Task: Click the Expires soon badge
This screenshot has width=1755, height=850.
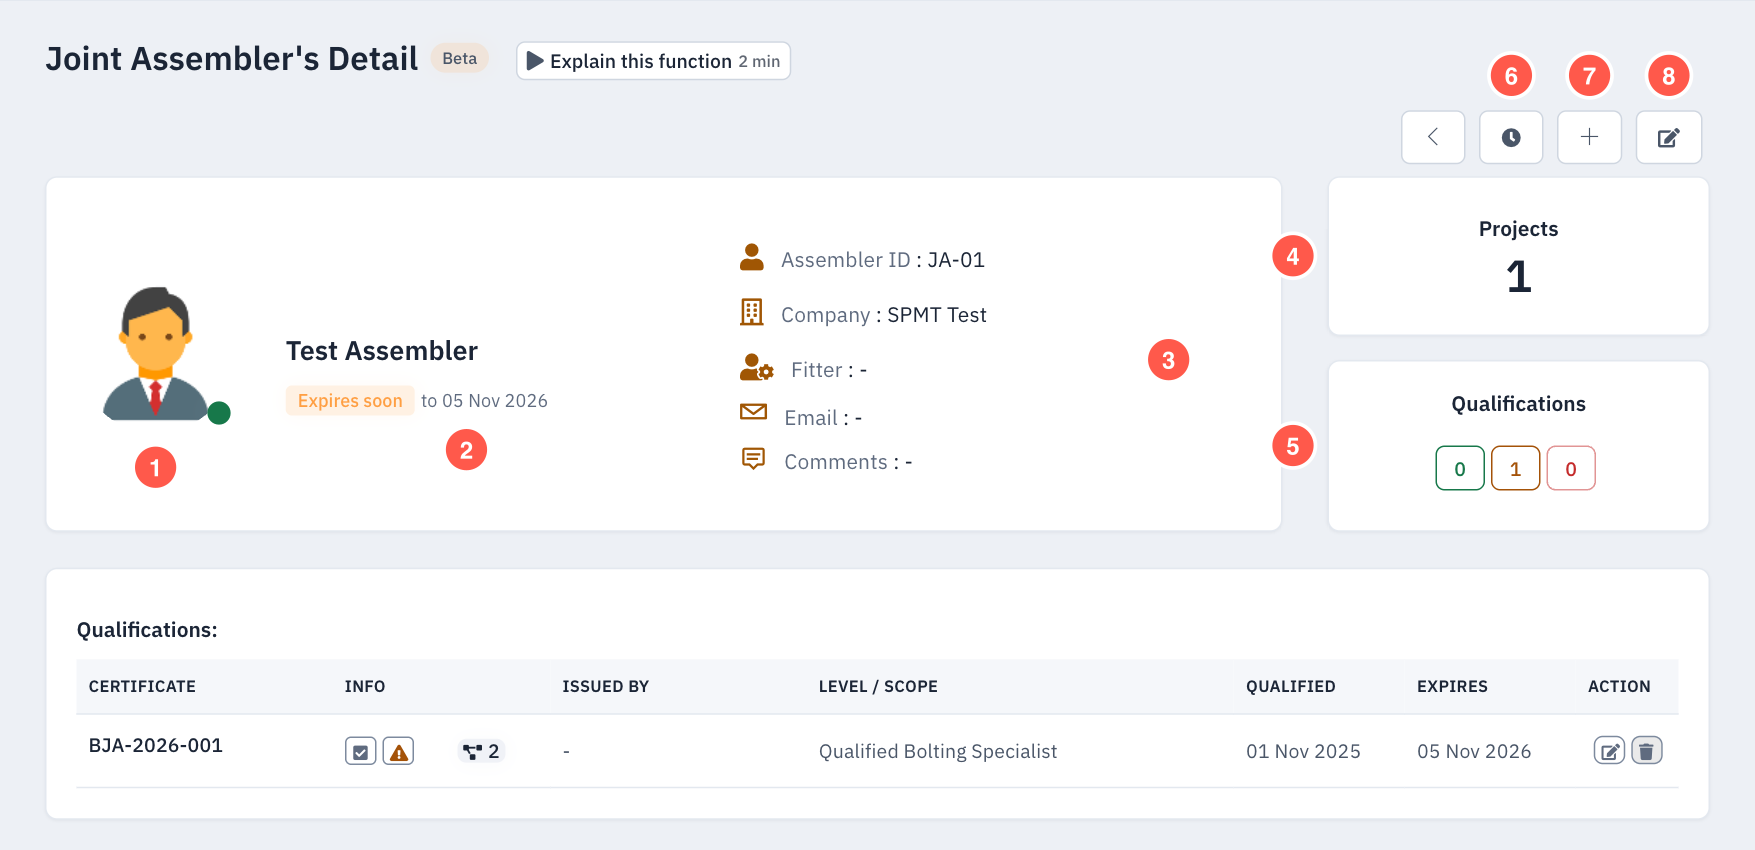Action: click(x=350, y=401)
